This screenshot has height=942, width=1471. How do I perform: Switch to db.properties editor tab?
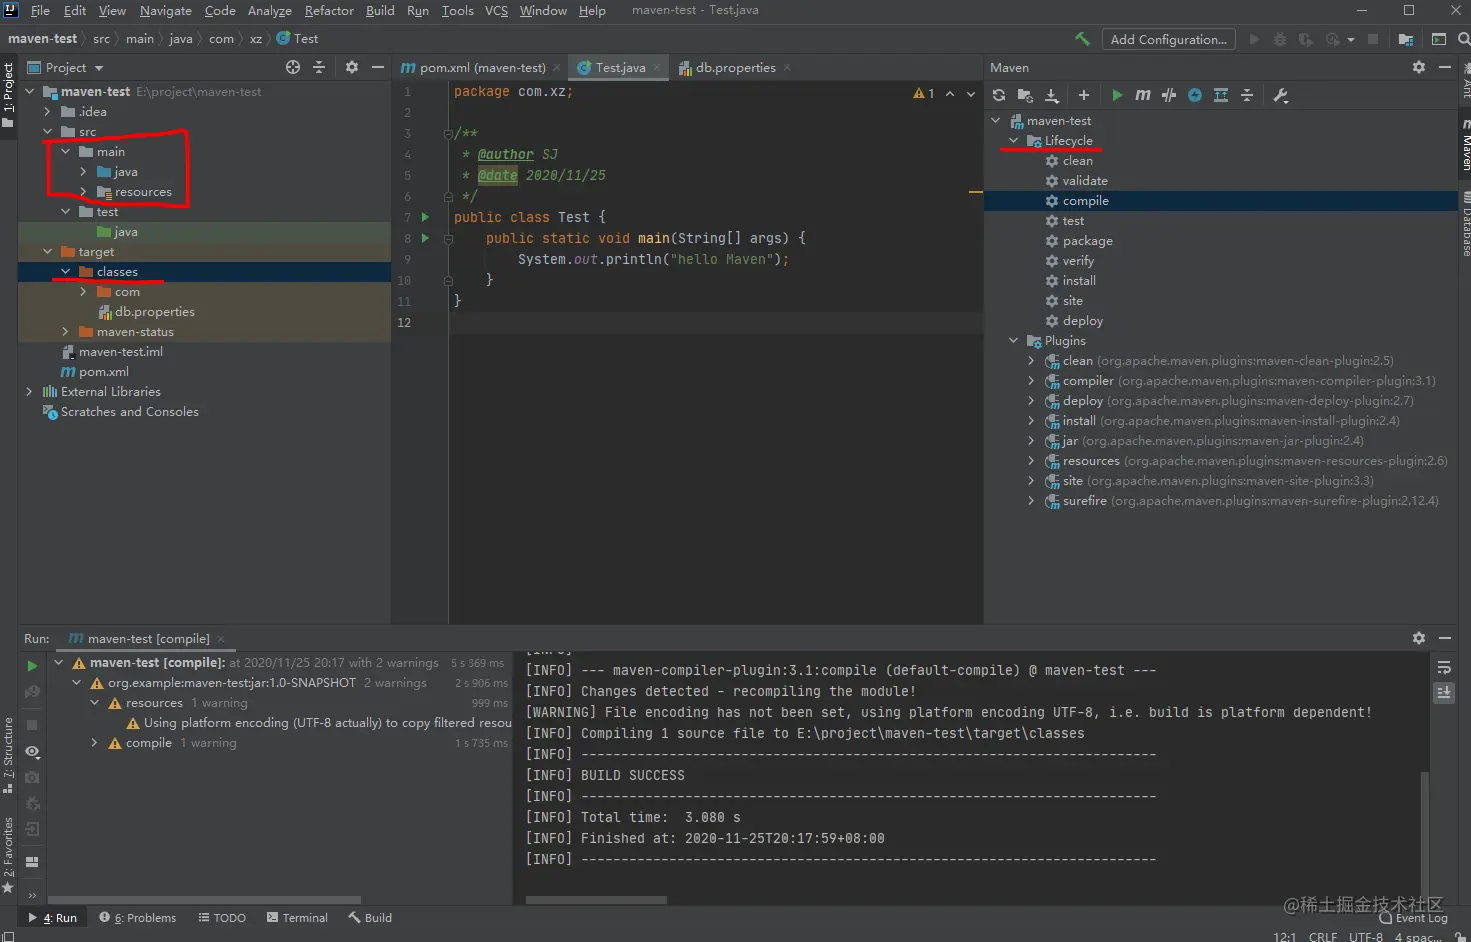point(735,67)
